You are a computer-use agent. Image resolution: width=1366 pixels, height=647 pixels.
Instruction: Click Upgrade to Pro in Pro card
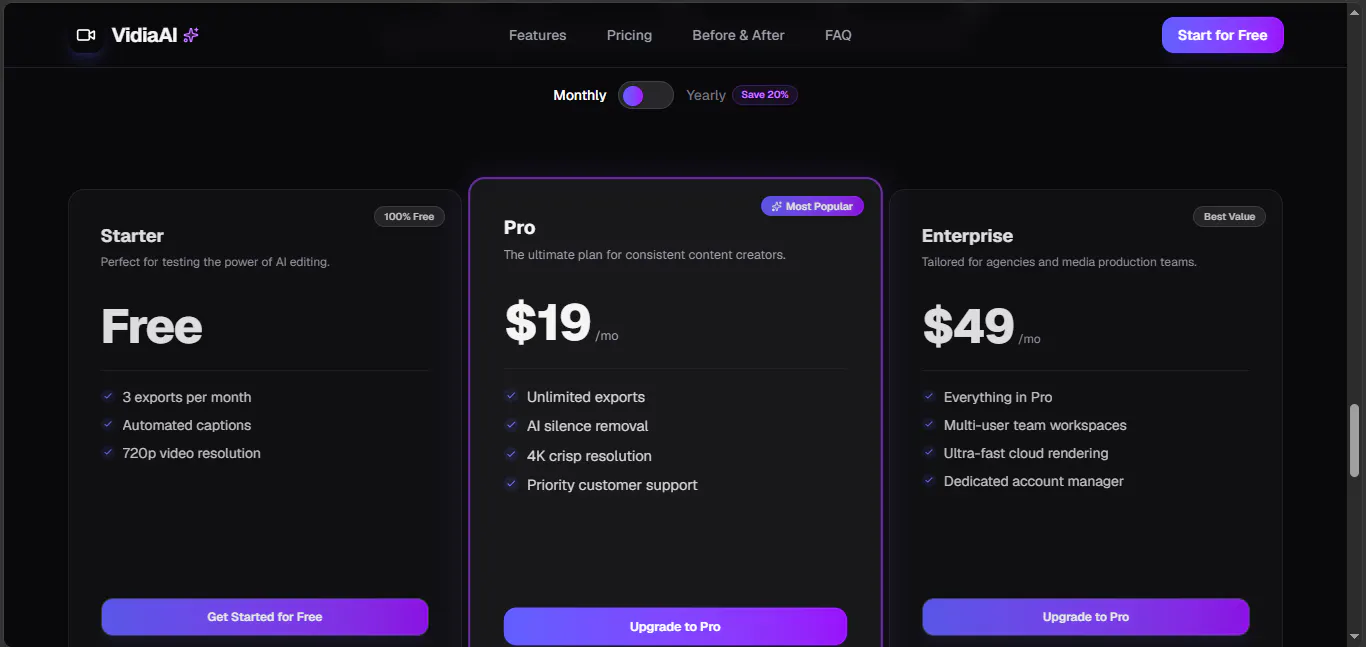point(675,627)
